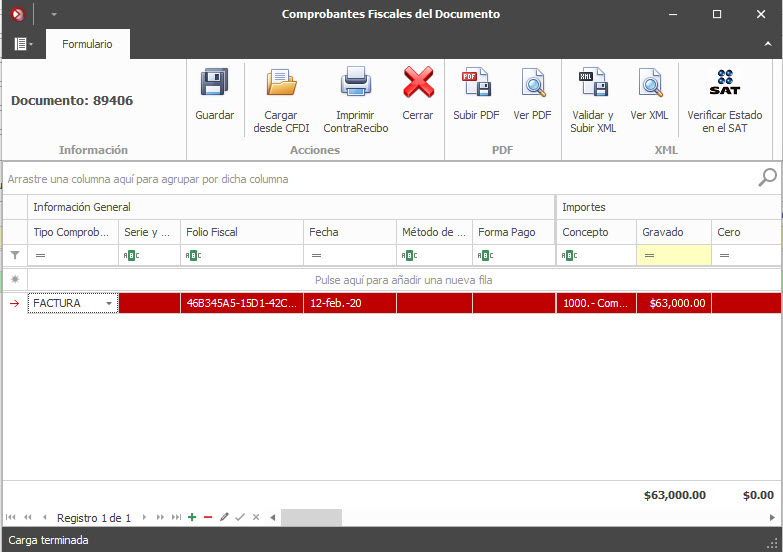Add a record with green plus button
783x552 pixels.
[x=192, y=518]
